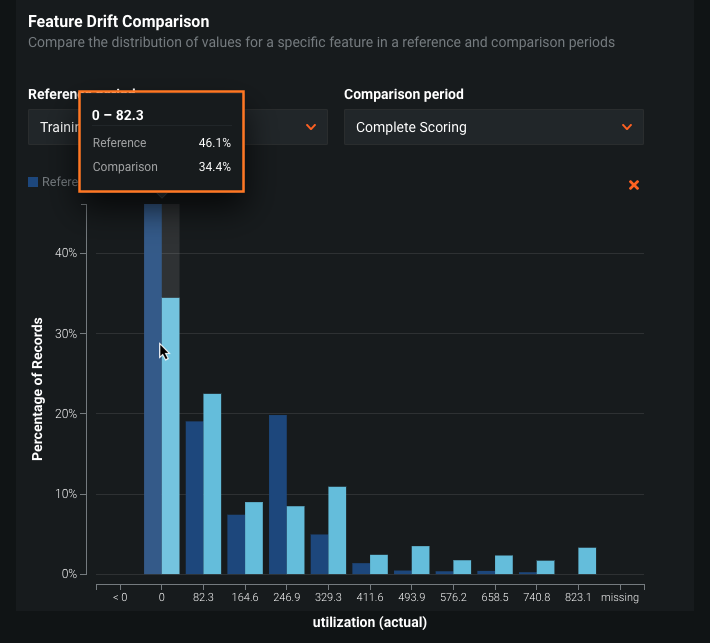Expand the Reference period dropdown arrow

point(311,127)
